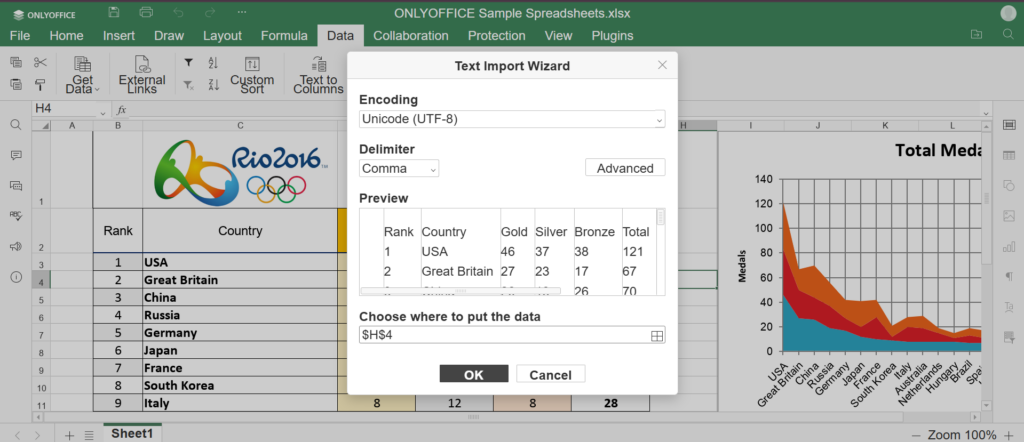Close the Text Import Wizard dialog

click(x=662, y=66)
